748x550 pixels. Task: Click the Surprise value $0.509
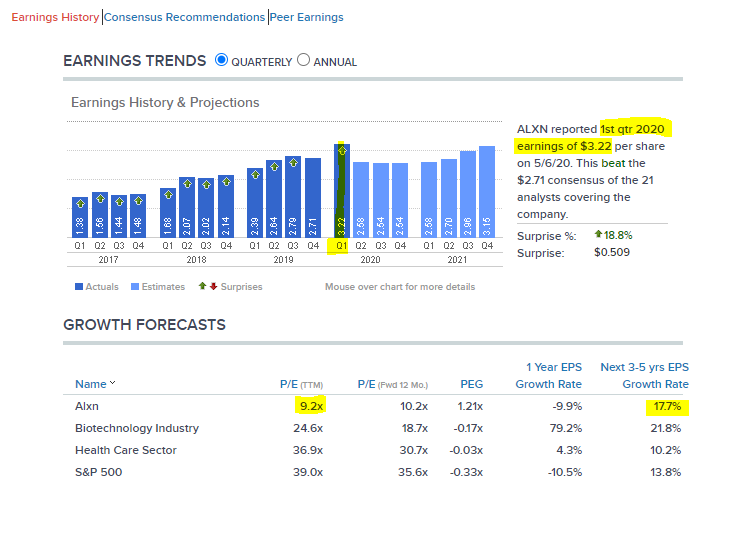tap(612, 252)
